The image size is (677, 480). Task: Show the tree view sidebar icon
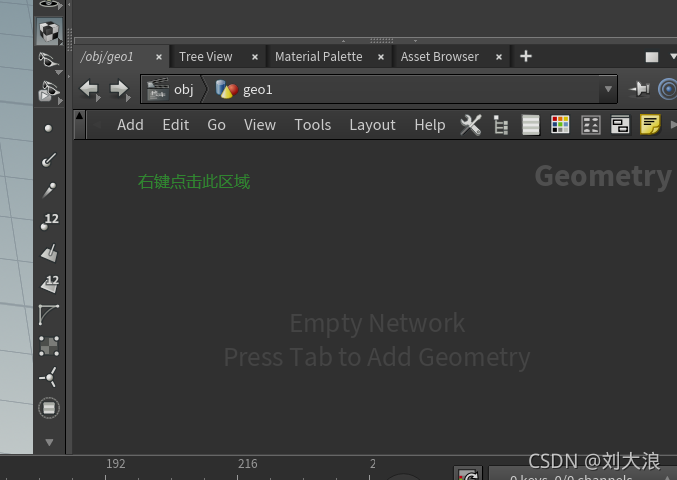(x=500, y=125)
